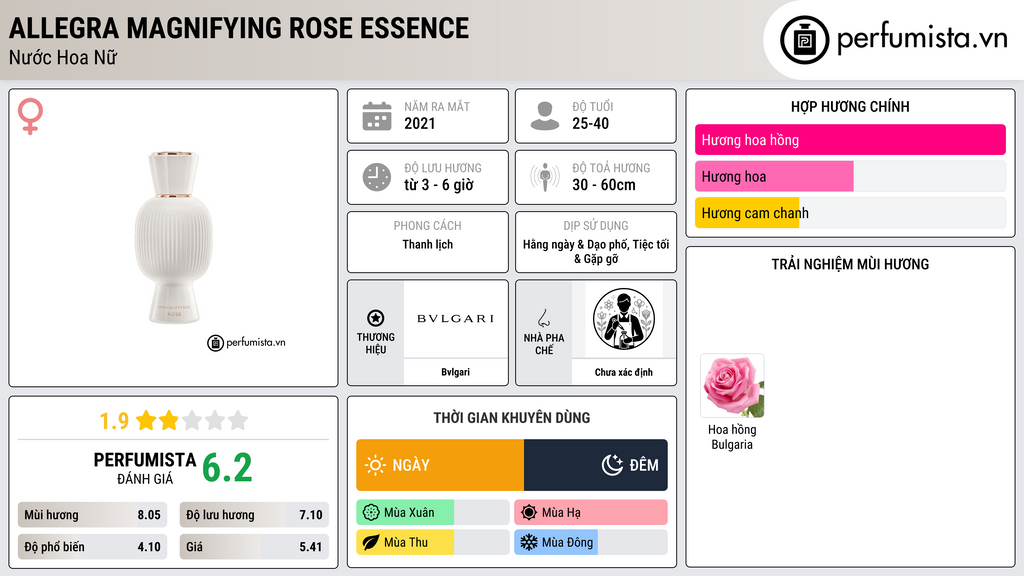Select the Ngày orange segment
This screenshot has height=576, width=1024.
coord(440,465)
